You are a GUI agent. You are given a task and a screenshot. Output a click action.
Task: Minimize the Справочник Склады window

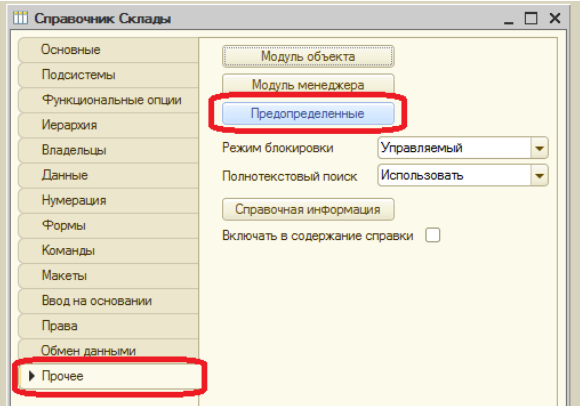[509, 19]
